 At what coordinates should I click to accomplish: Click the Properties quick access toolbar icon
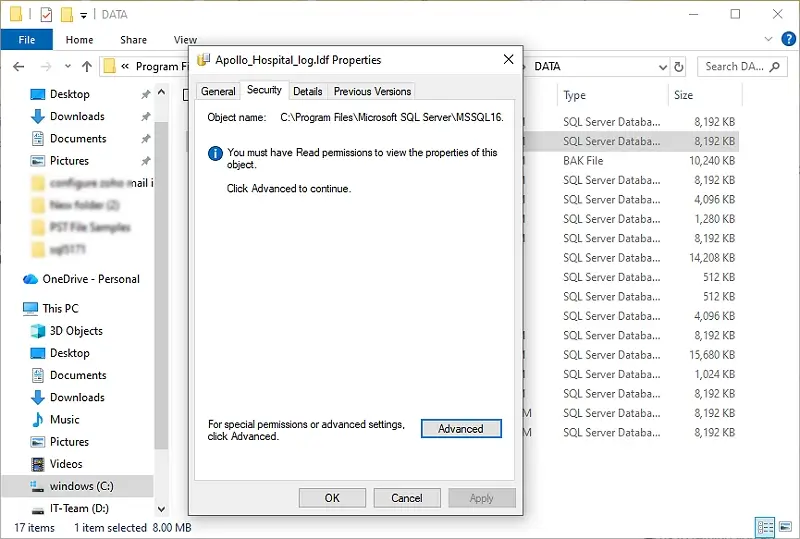point(46,14)
